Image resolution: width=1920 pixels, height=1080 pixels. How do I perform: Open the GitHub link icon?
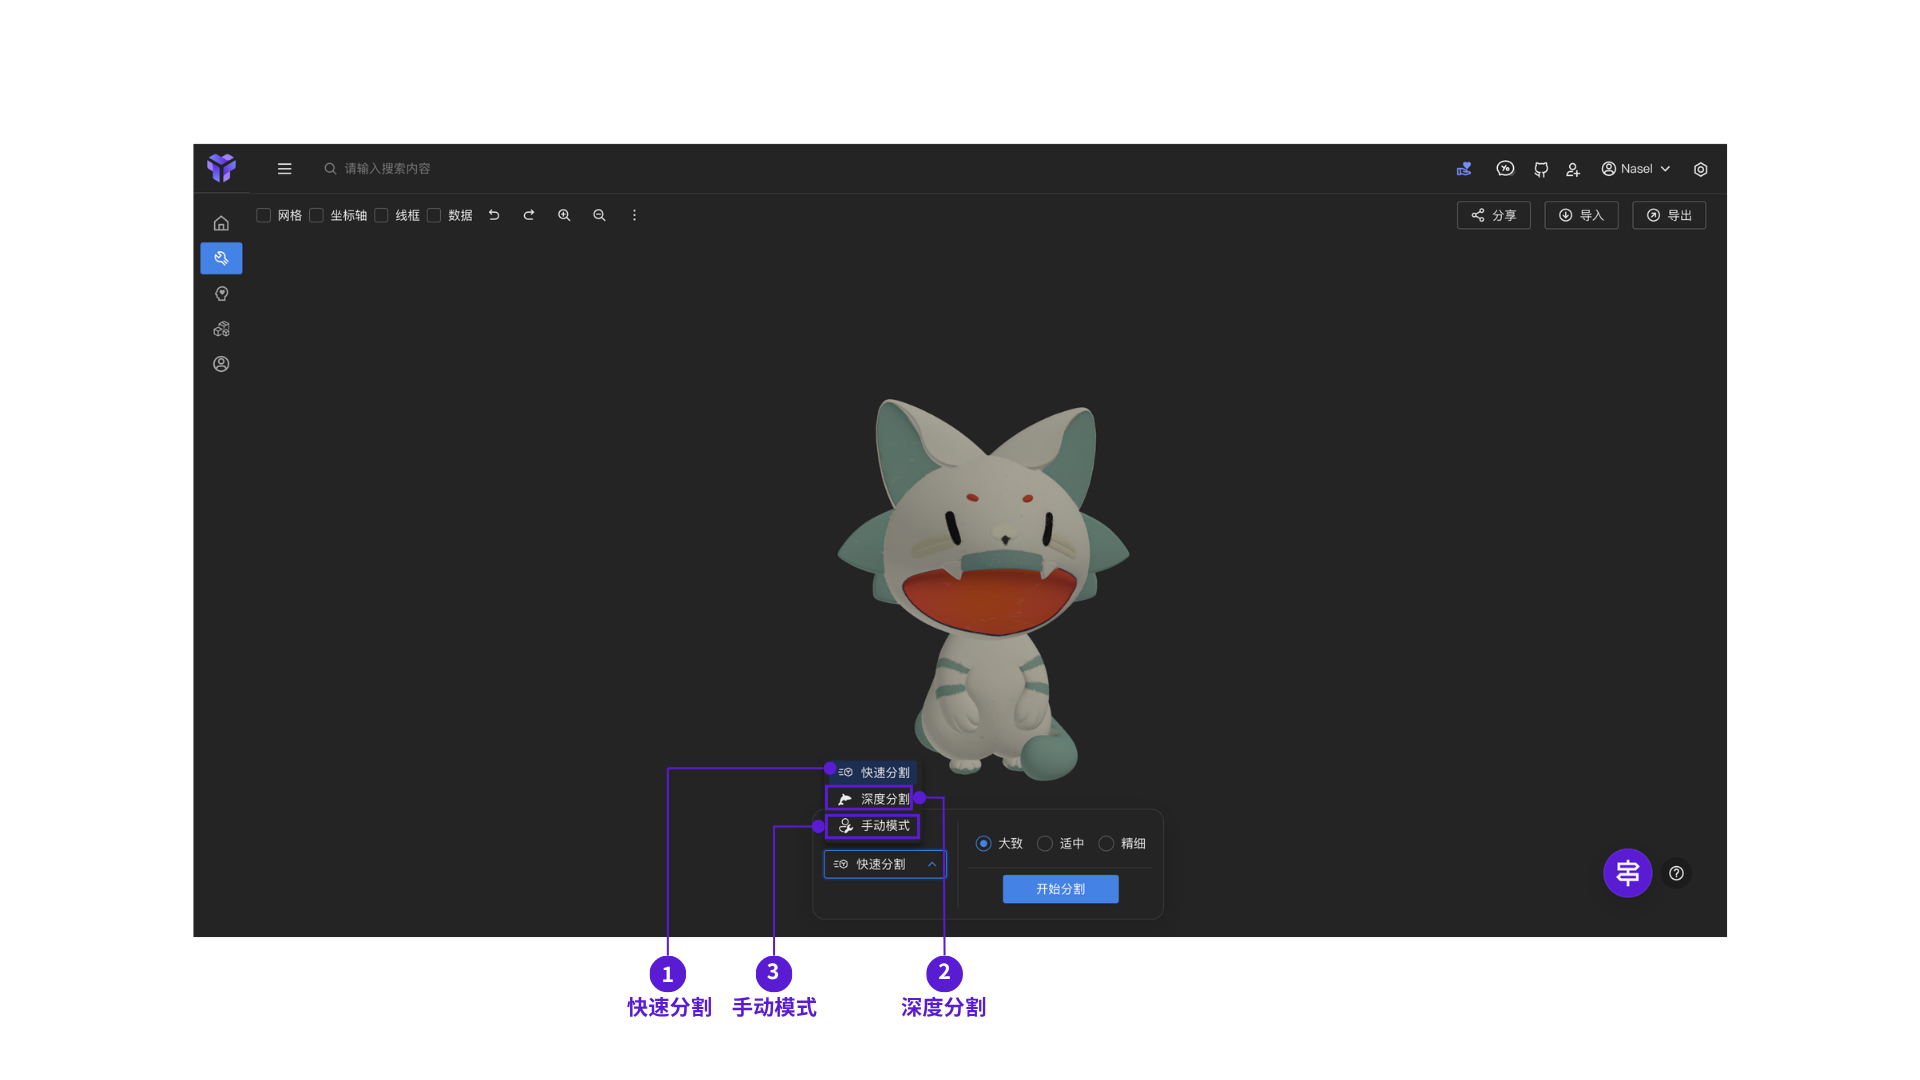[x=1540, y=170]
